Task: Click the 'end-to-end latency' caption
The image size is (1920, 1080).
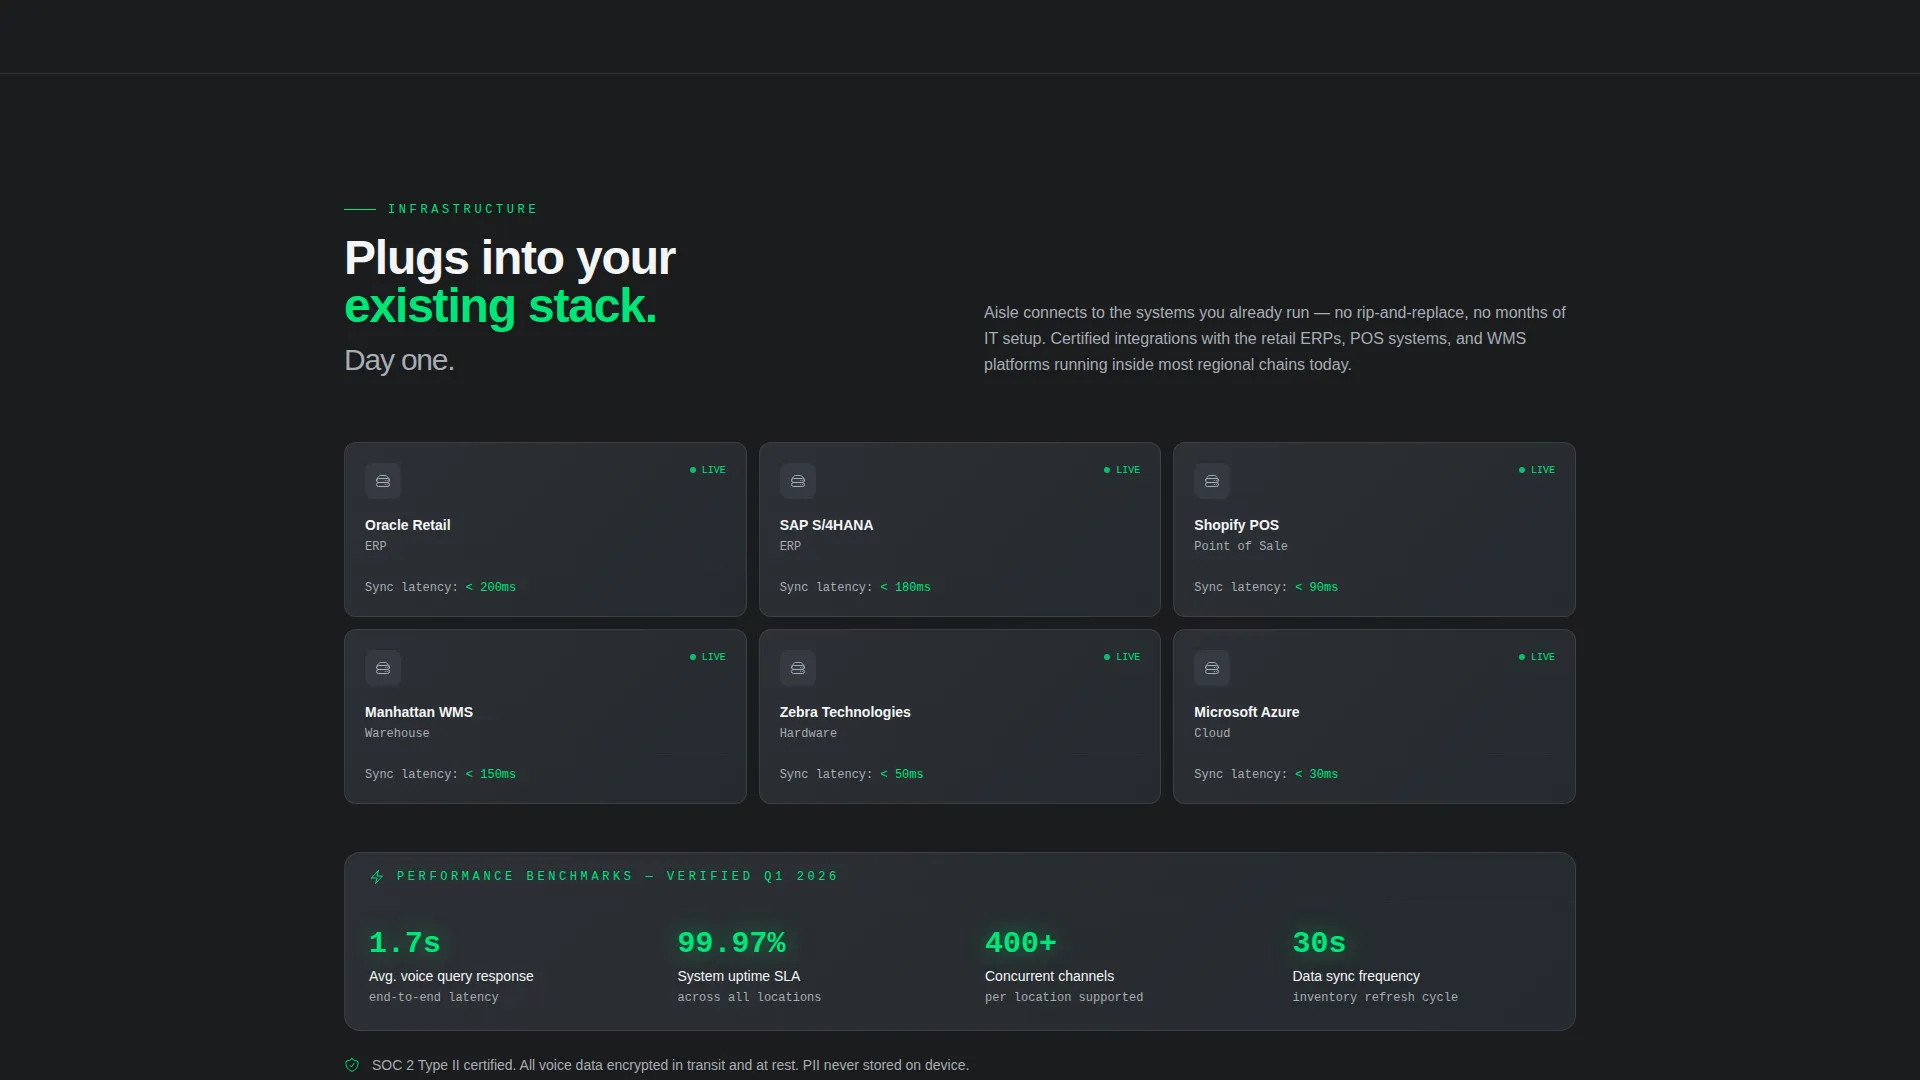Action: (x=434, y=997)
